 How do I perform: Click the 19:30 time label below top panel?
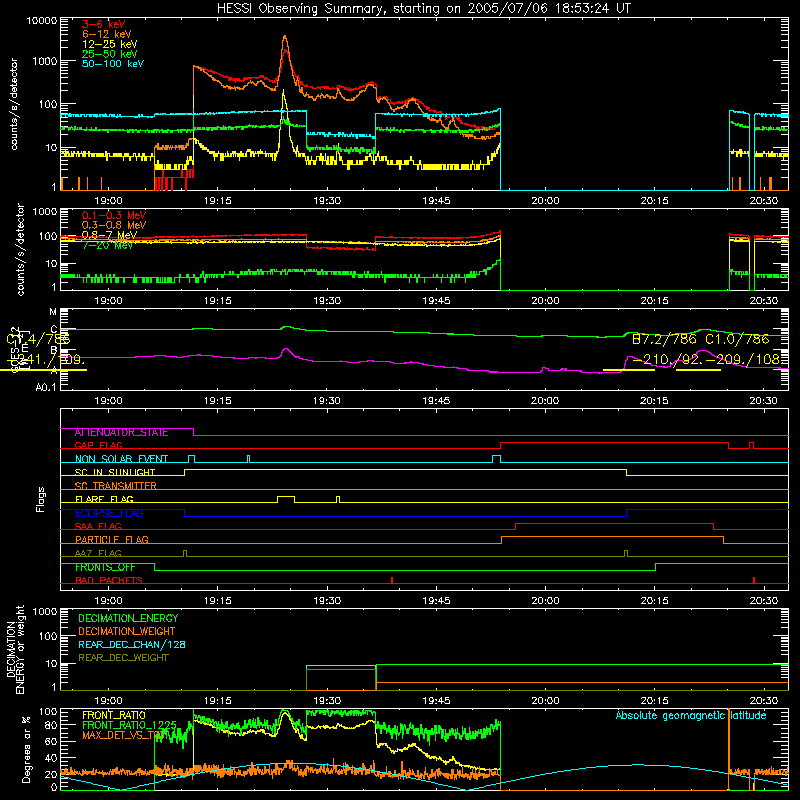click(327, 201)
